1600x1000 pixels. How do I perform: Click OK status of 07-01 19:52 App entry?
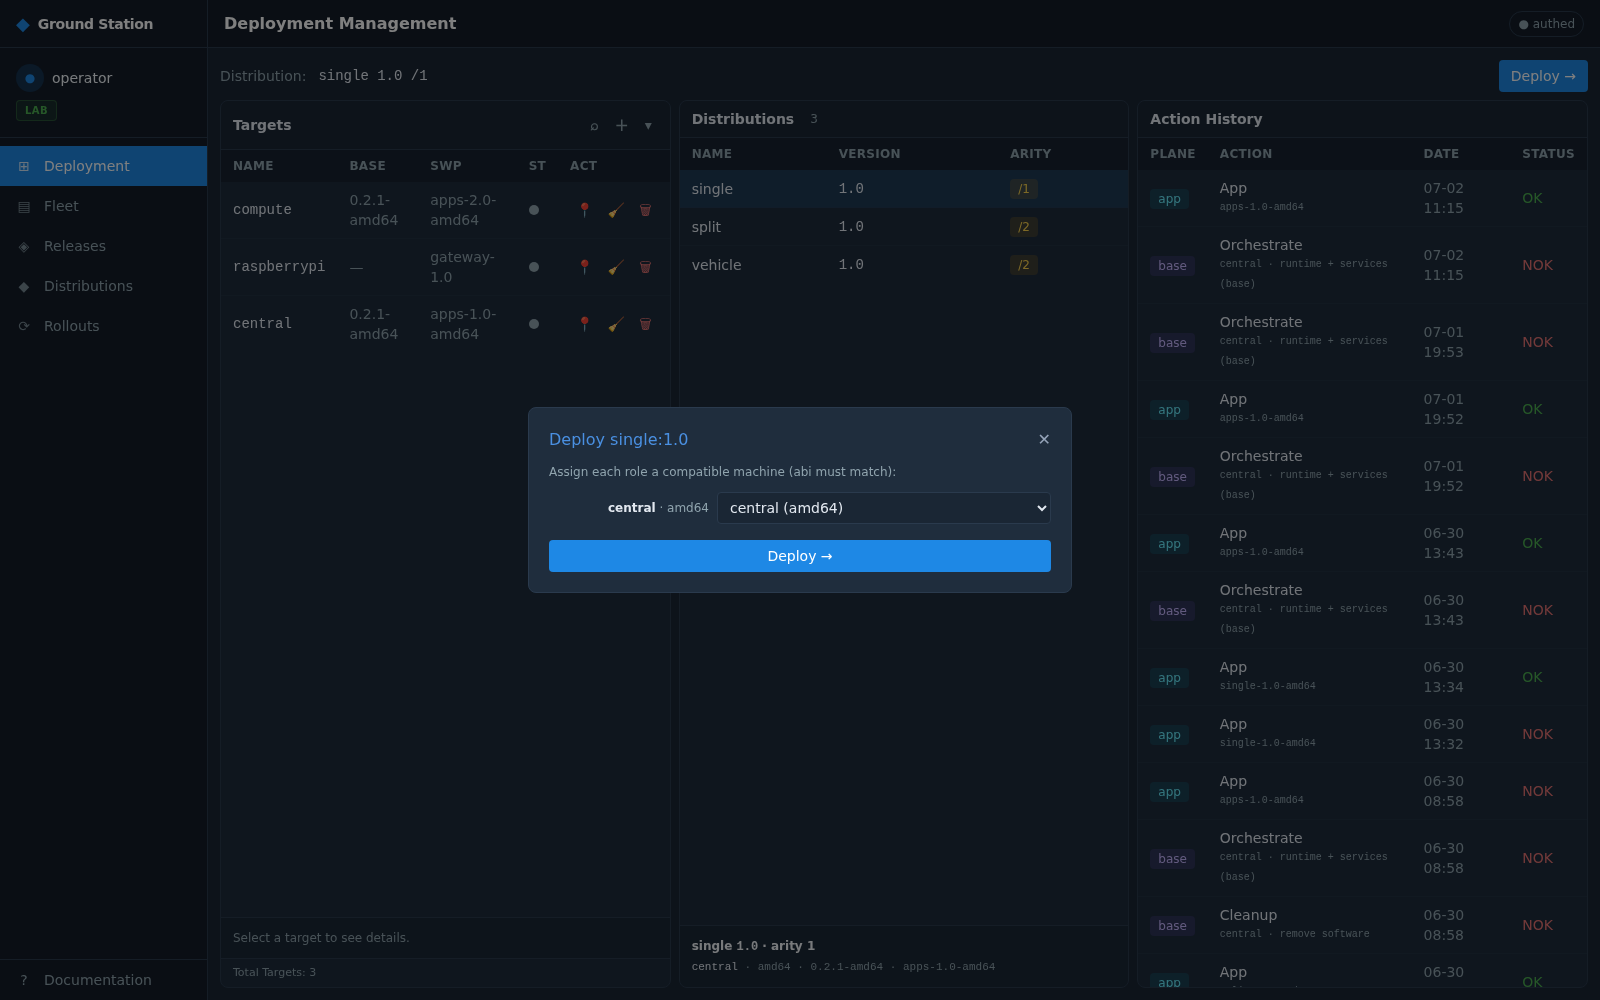point(1532,409)
